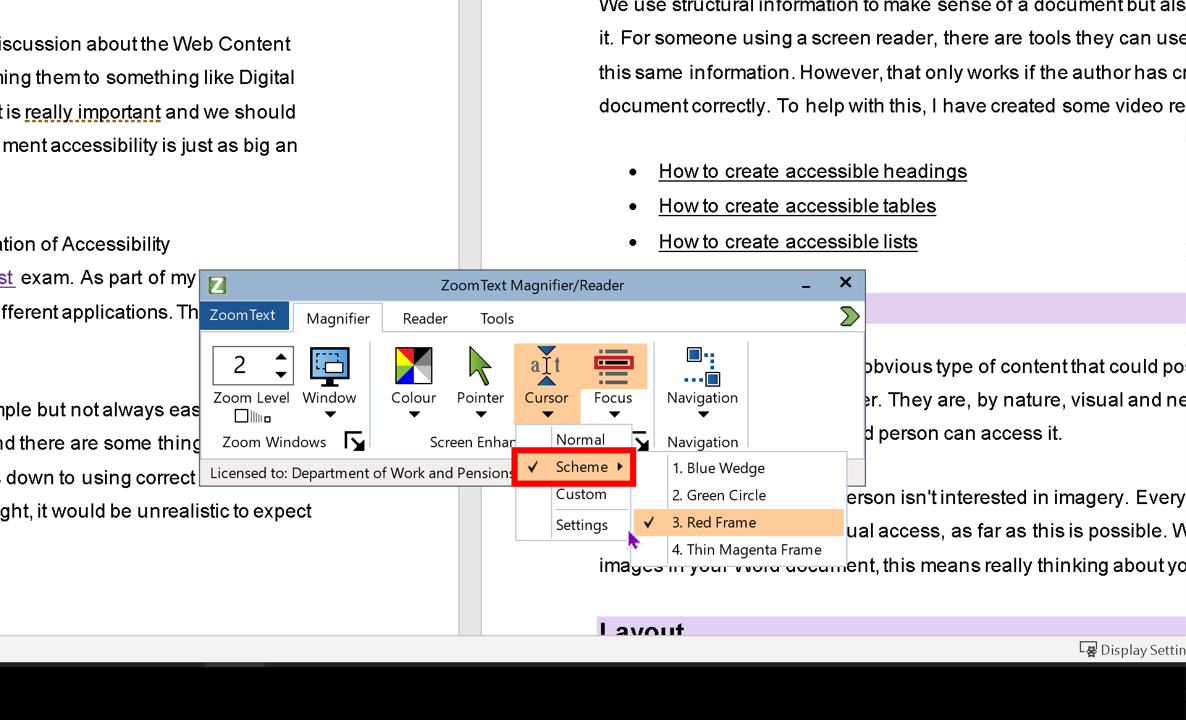Open the Scheme submenu entry
The image size is (1186, 720).
click(574, 467)
